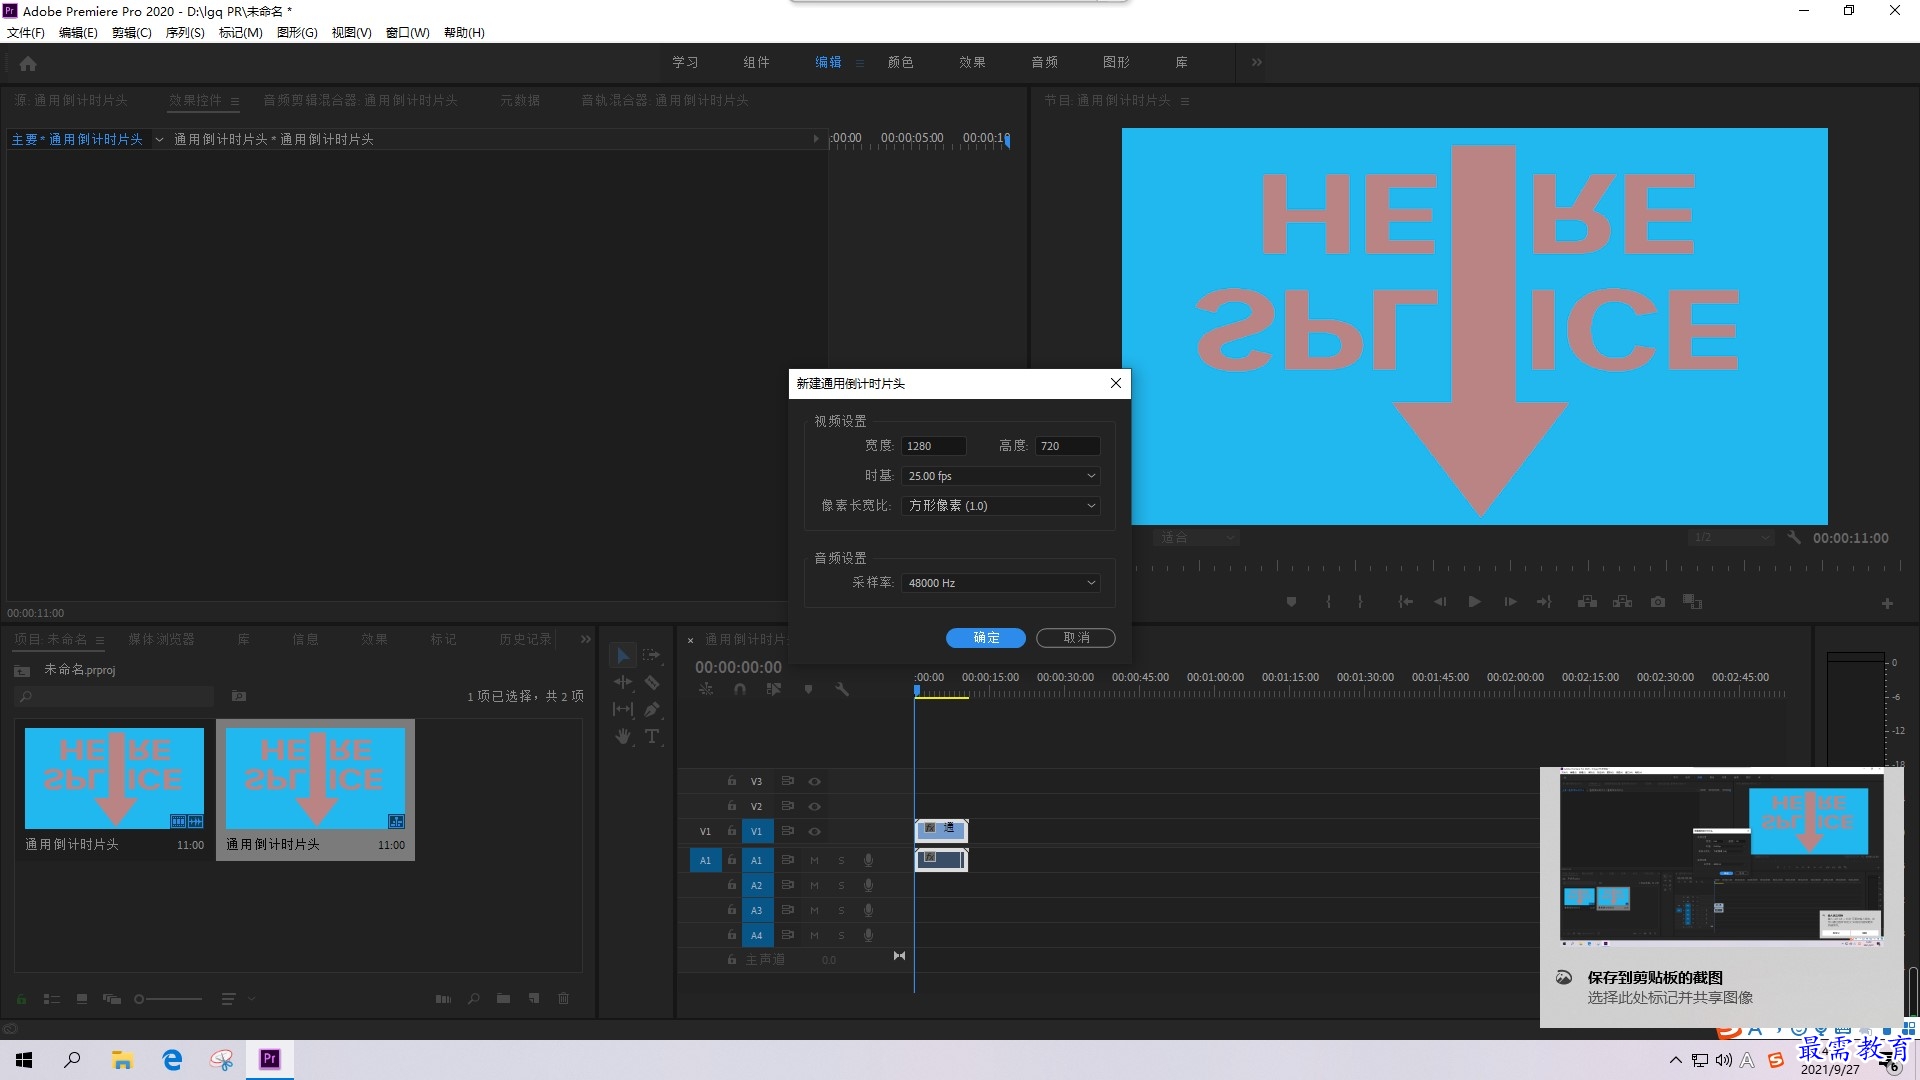Image resolution: width=1920 pixels, height=1080 pixels.
Task: Open Program monitor settings wrench
Action: 1794,538
